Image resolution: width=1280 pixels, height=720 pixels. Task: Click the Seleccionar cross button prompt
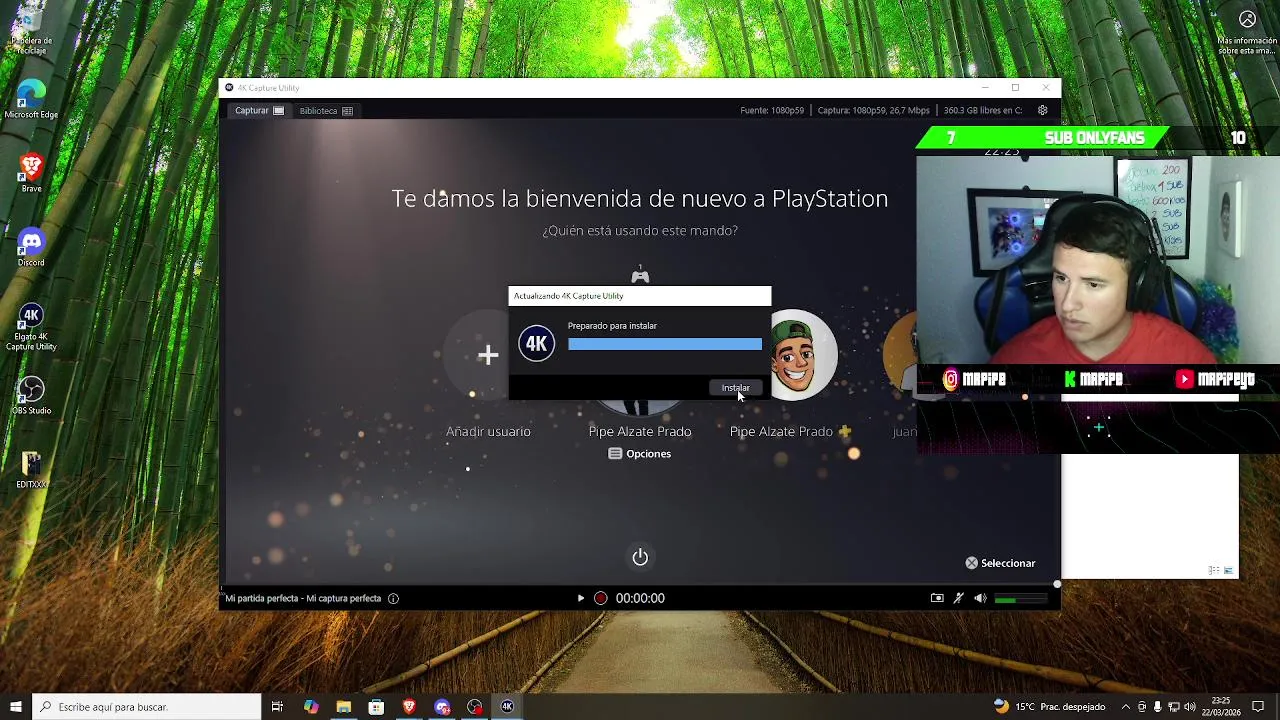(x=1000, y=563)
